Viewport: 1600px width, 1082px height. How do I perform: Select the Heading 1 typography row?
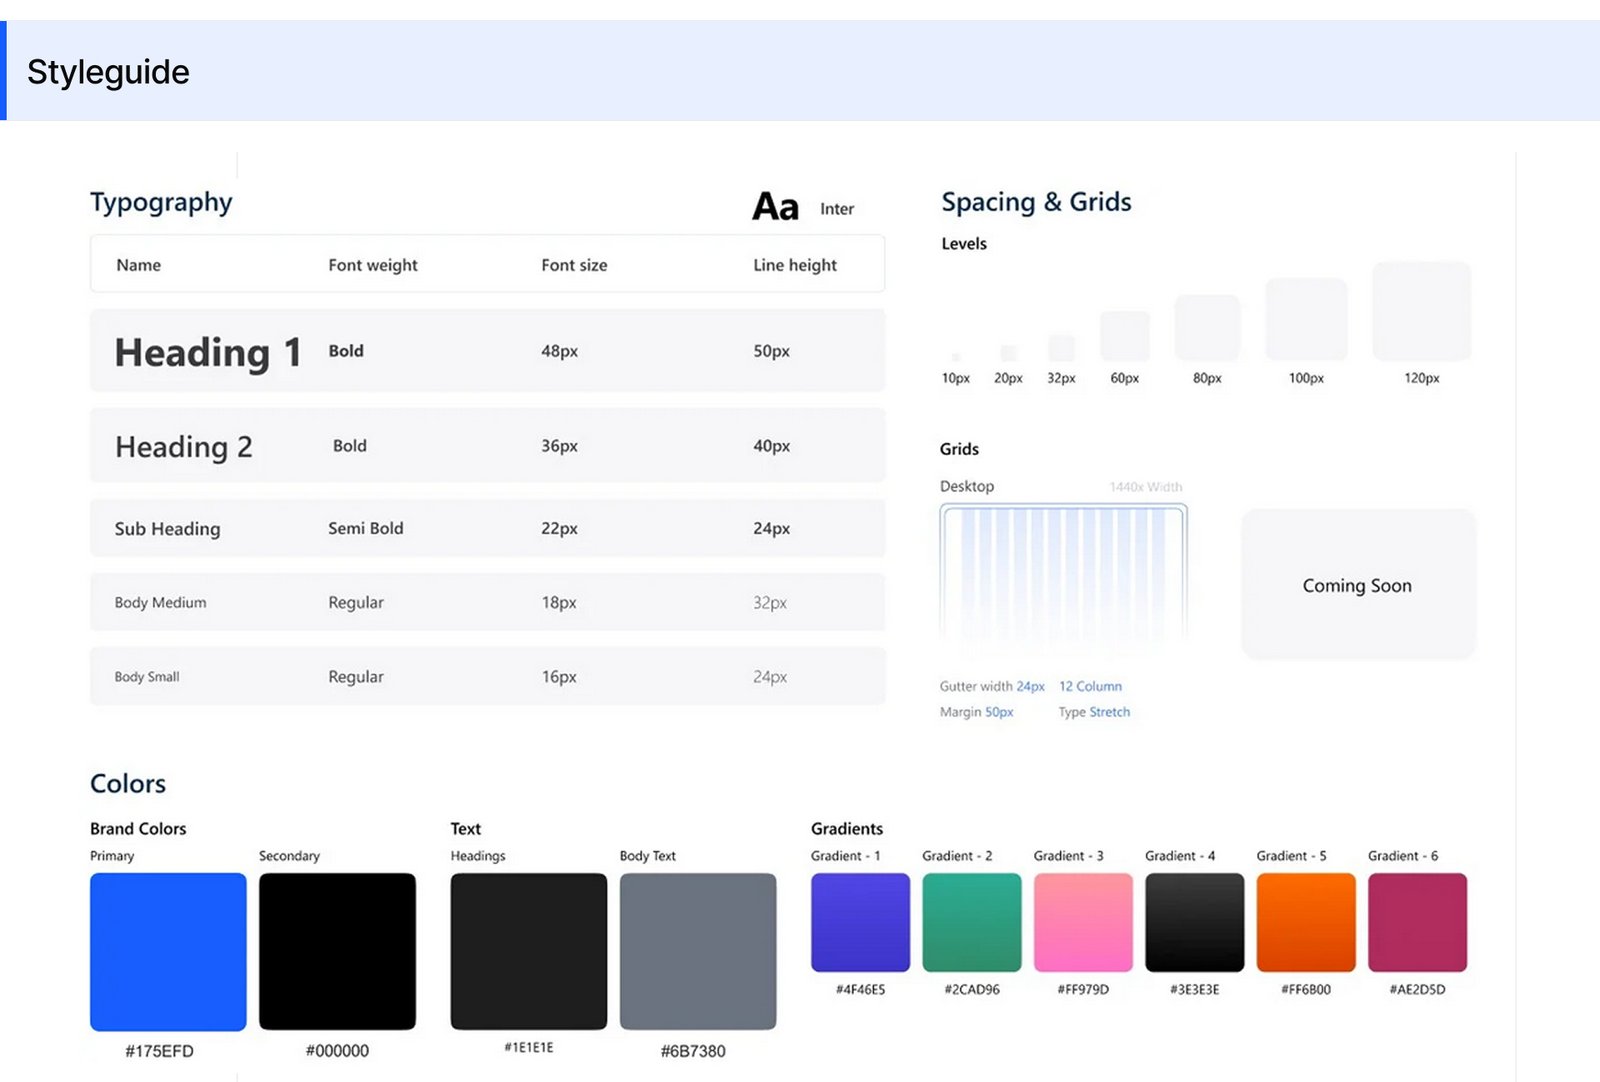(487, 351)
